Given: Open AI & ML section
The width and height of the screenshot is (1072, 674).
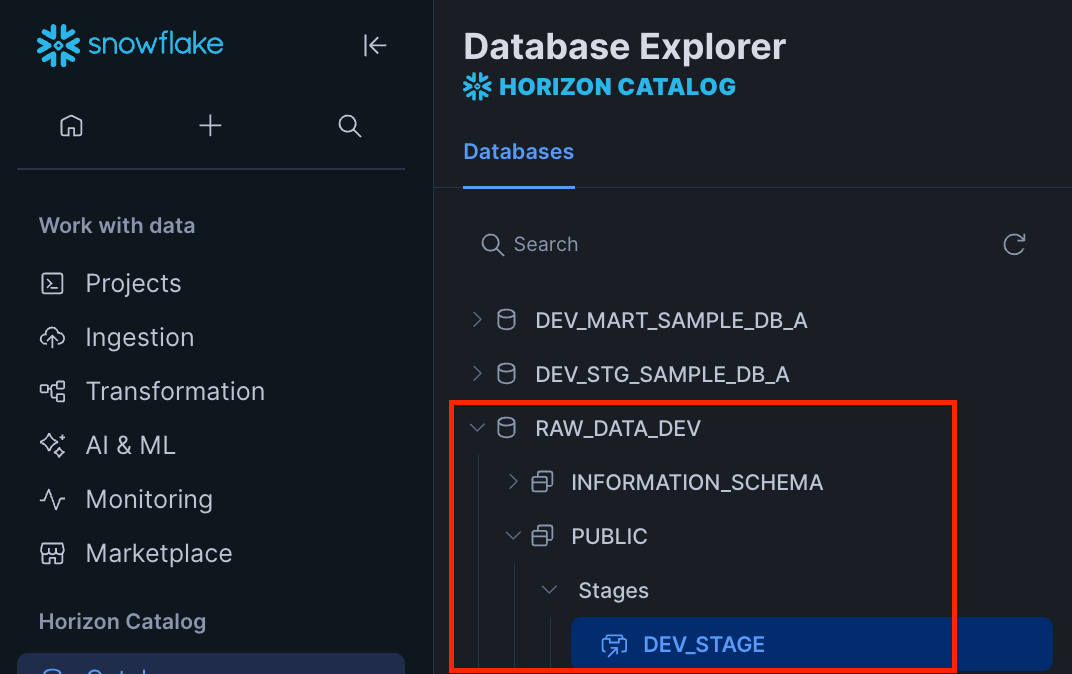Looking at the screenshot, I should 130,446.
